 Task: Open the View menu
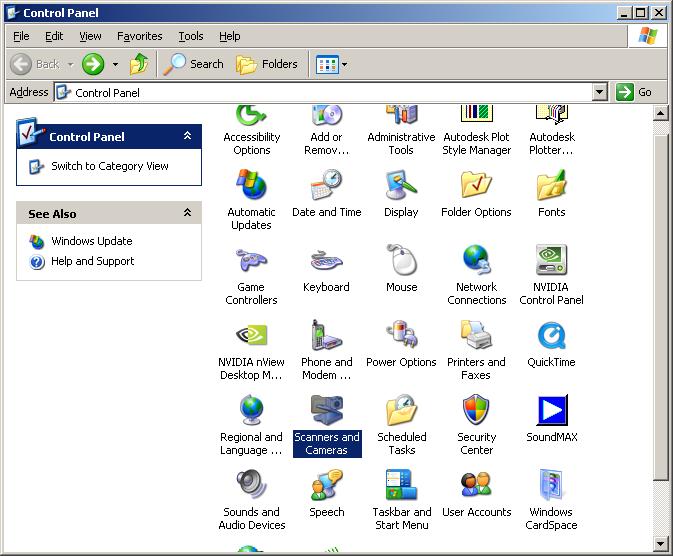coord(90,36)
